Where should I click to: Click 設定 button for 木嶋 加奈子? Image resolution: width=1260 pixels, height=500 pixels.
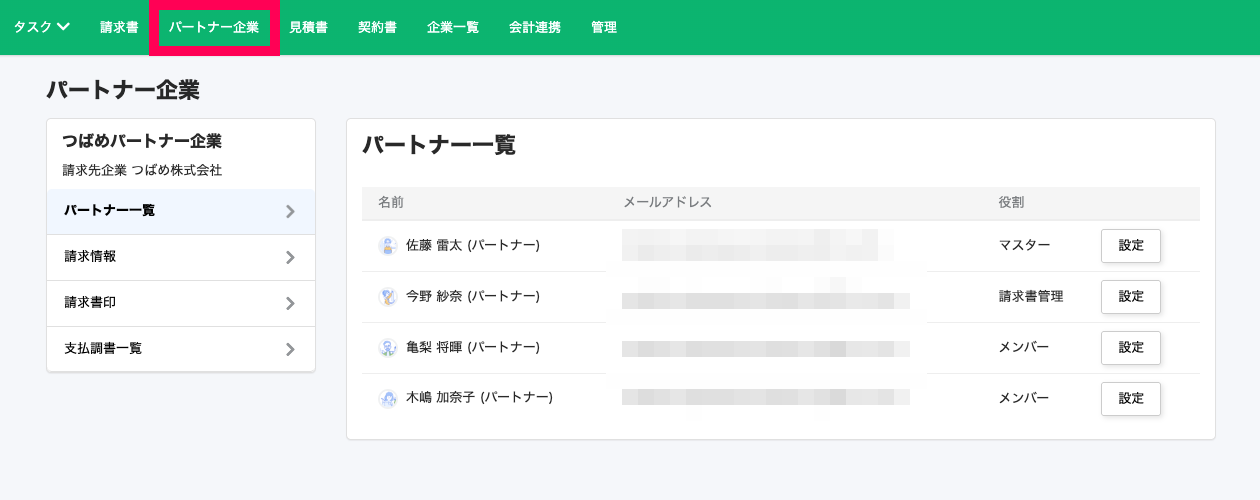tap(1131, 398)
